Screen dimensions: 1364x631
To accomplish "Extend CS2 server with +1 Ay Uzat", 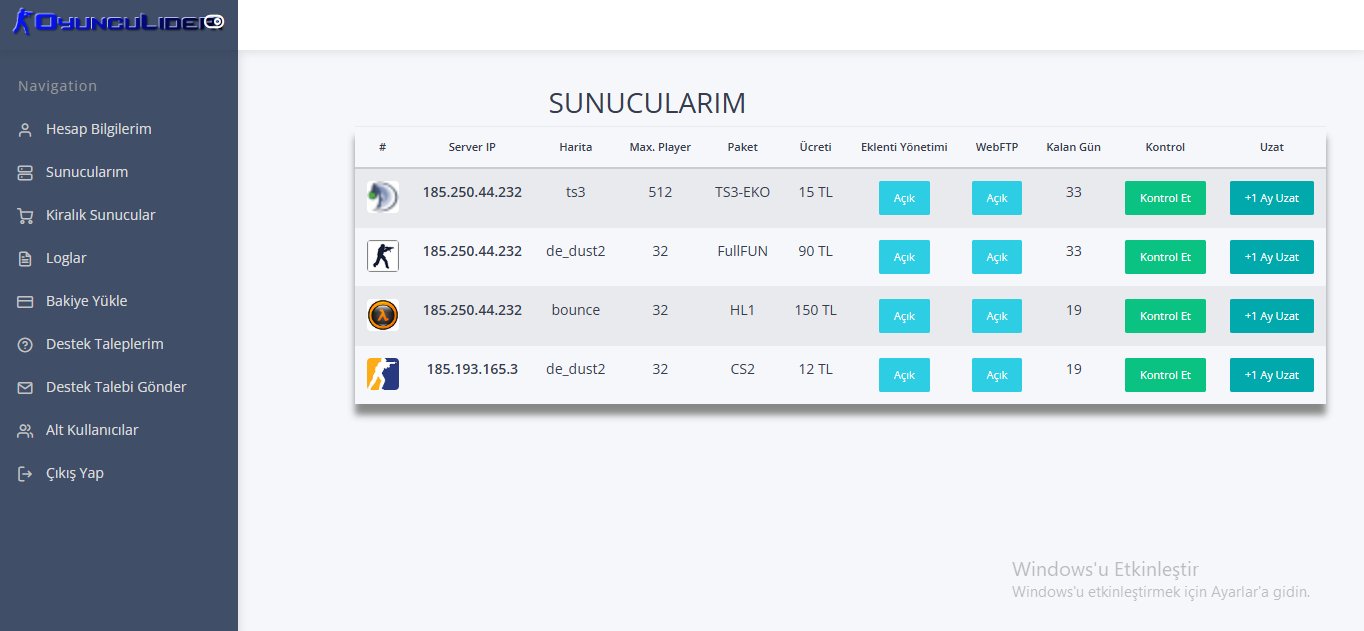I will (1272, 375).
